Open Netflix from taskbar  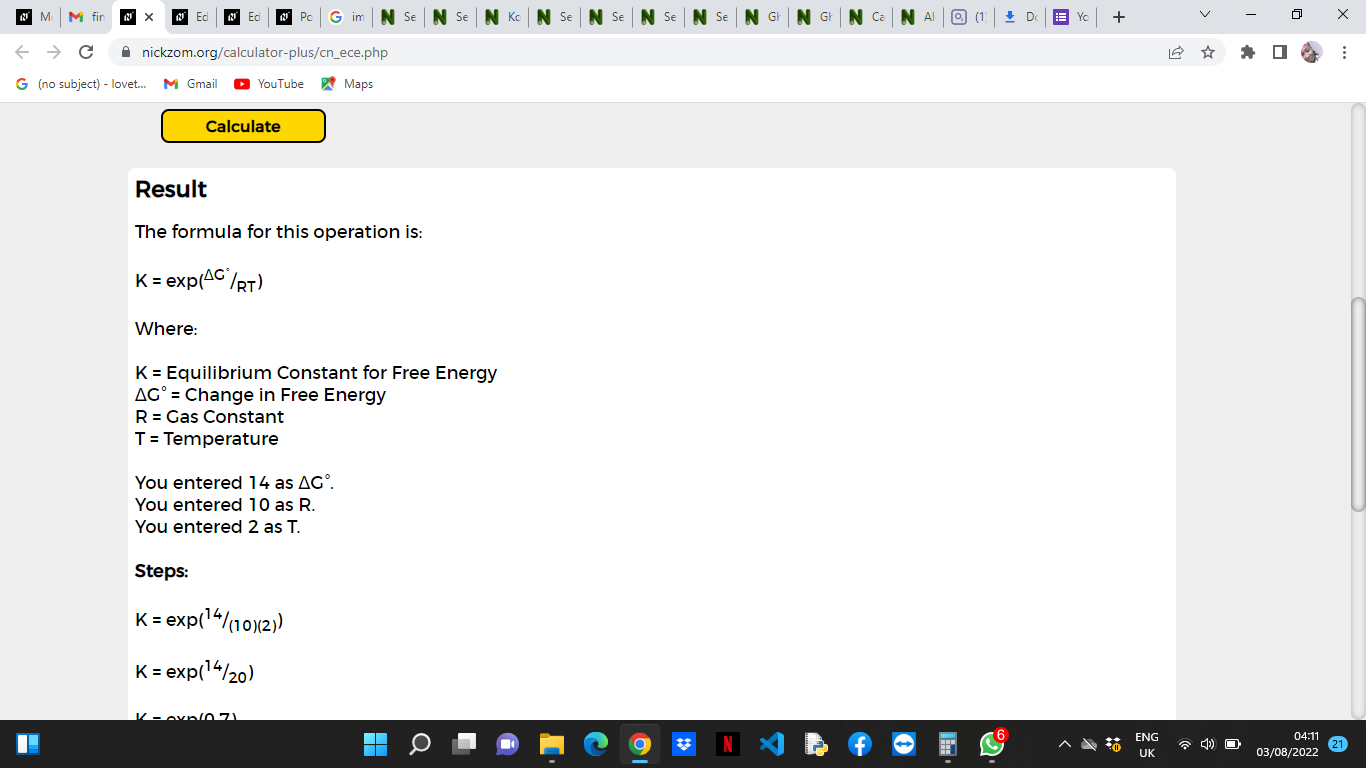pyautogui.click(x=728, y=744)
